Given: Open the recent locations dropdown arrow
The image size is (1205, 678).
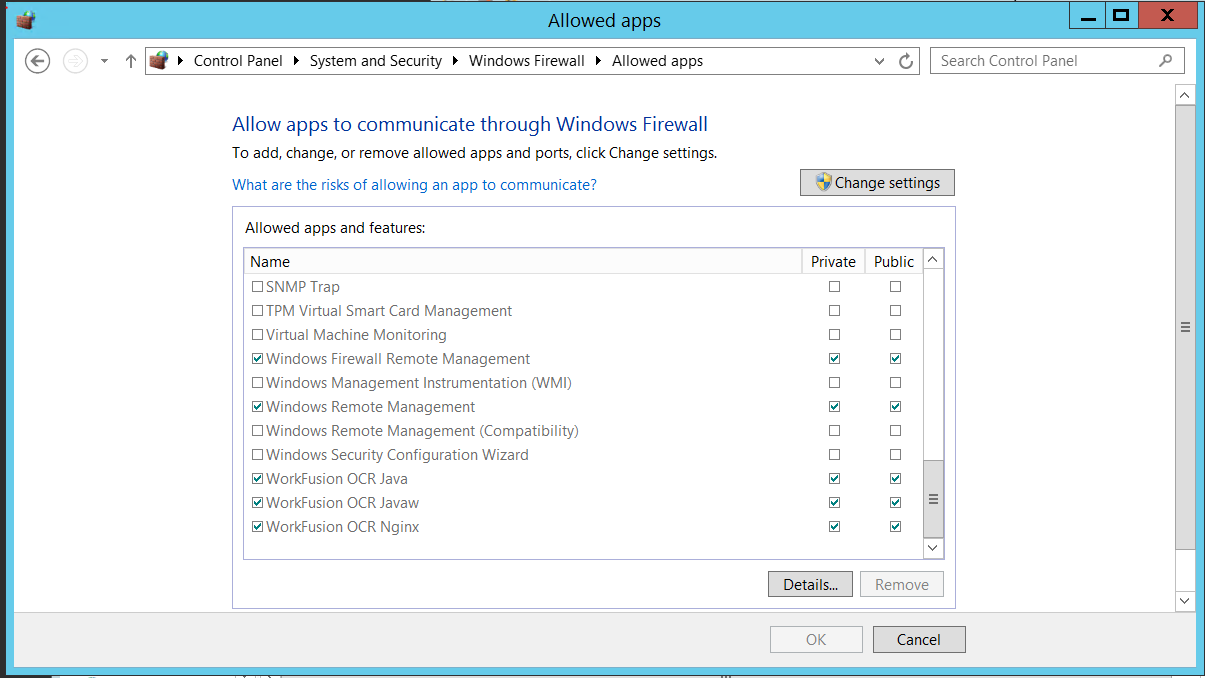Looking at the screenshot, I should (104, 61).
